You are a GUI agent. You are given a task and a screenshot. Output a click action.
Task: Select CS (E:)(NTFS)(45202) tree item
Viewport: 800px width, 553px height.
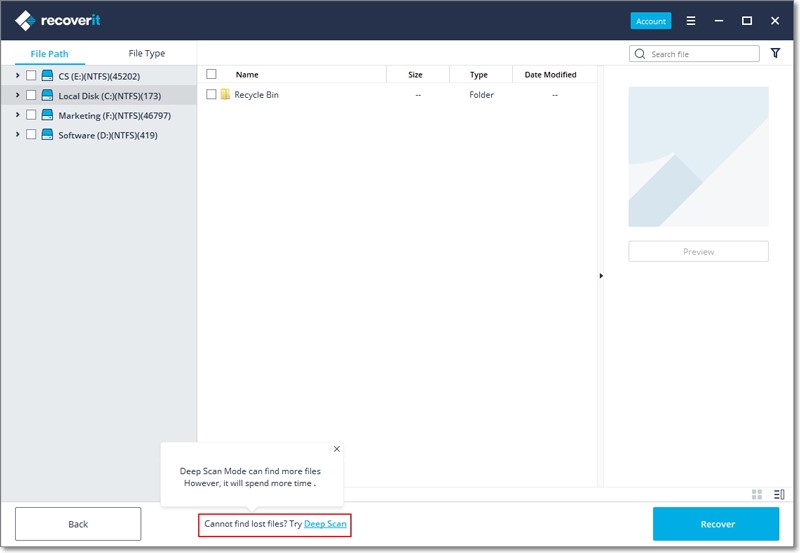click(x=99, y=76)
